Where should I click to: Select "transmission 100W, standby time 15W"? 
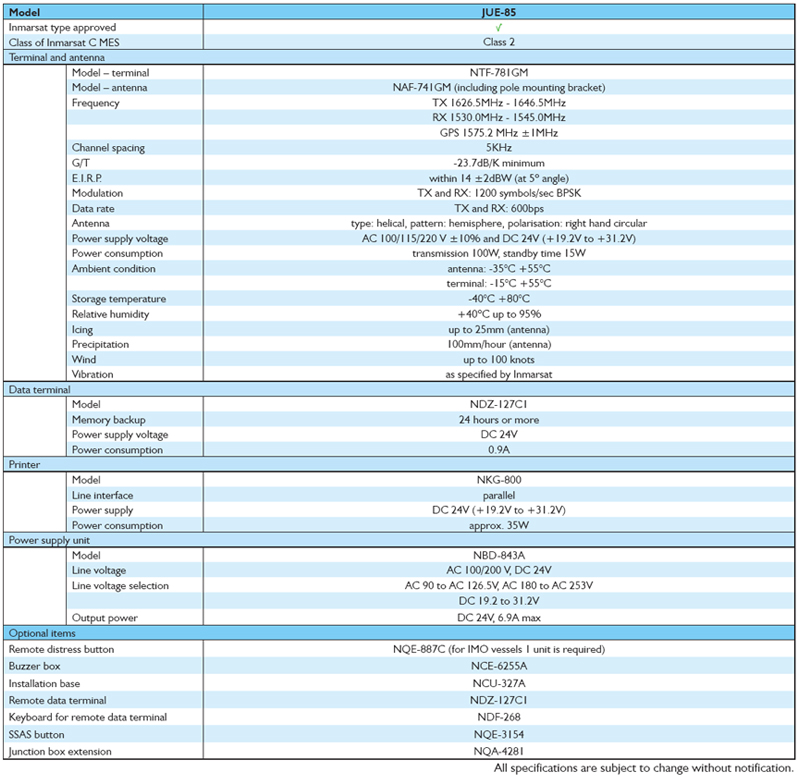(498, 253)
